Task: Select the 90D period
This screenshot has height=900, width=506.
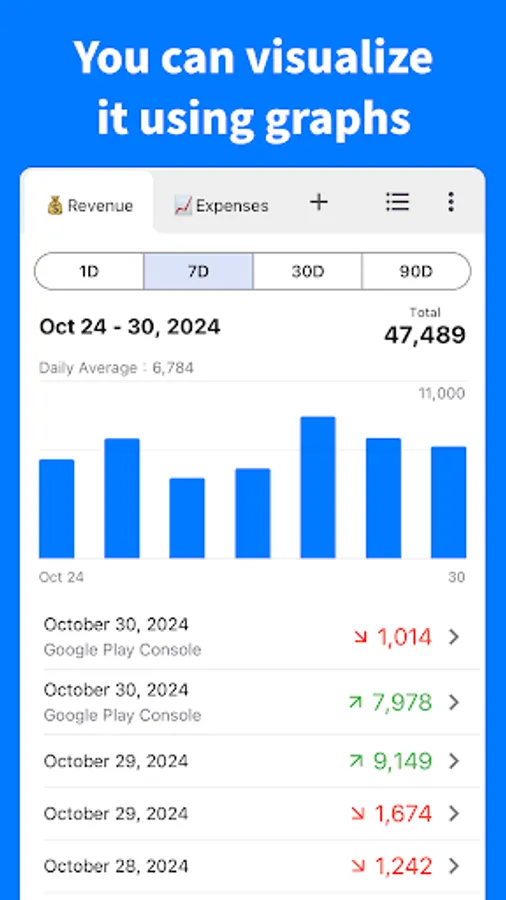Action: pyautogui.click(x=416, y=271)
